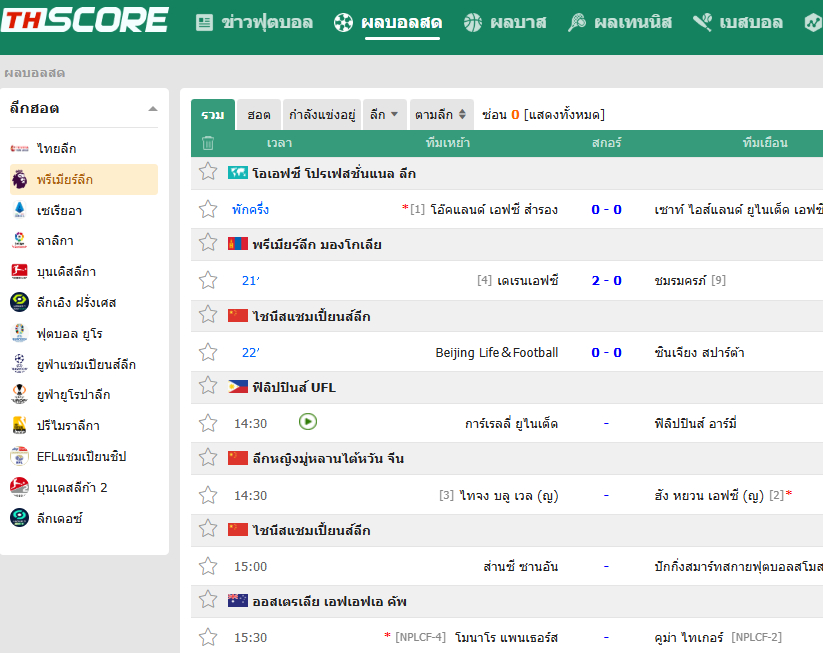Click the partially visible icon after เบสบอล
This screenshot has height=653, width=823.
click(814, 23)
